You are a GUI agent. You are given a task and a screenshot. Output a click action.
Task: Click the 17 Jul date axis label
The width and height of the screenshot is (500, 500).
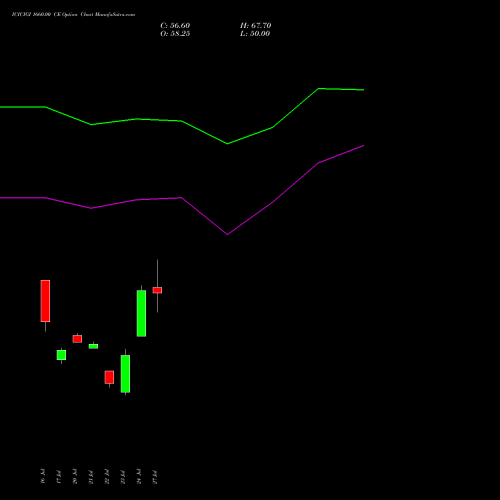point(59,476)
